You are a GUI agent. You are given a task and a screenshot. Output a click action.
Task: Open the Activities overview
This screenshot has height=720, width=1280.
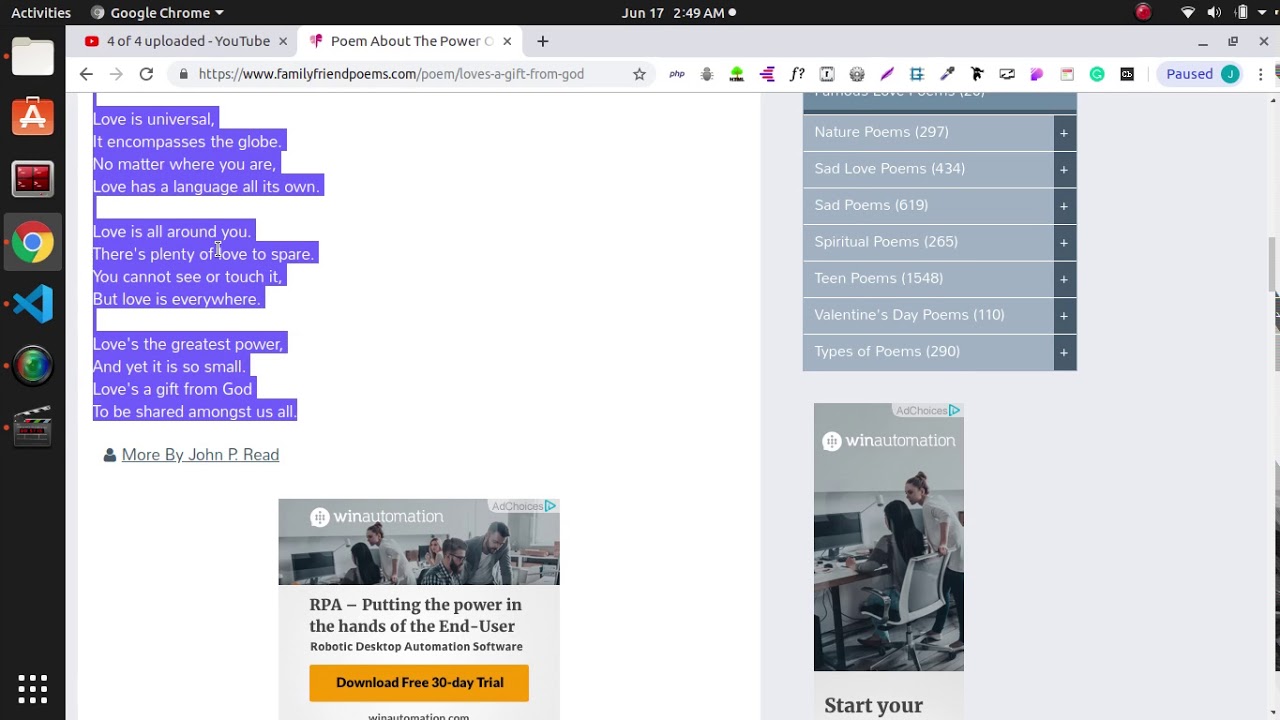point(41,13)
